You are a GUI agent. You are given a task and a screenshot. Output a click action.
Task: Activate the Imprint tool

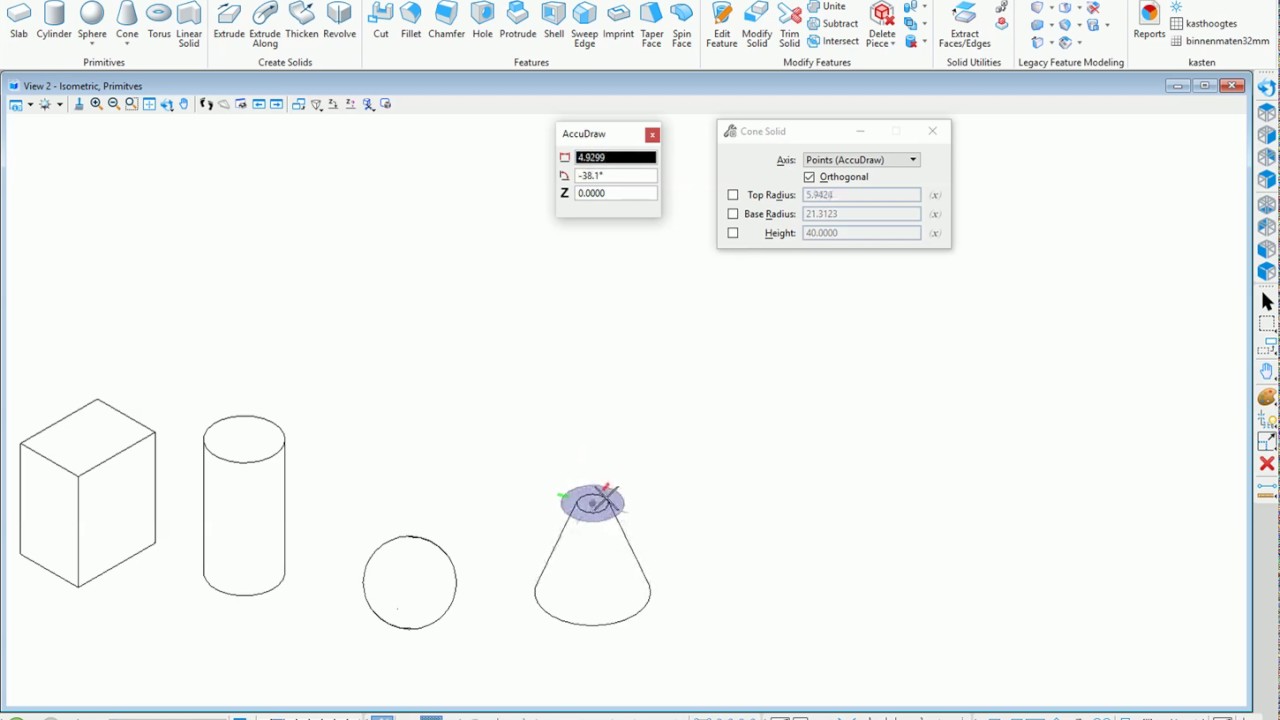pos(618,20)
